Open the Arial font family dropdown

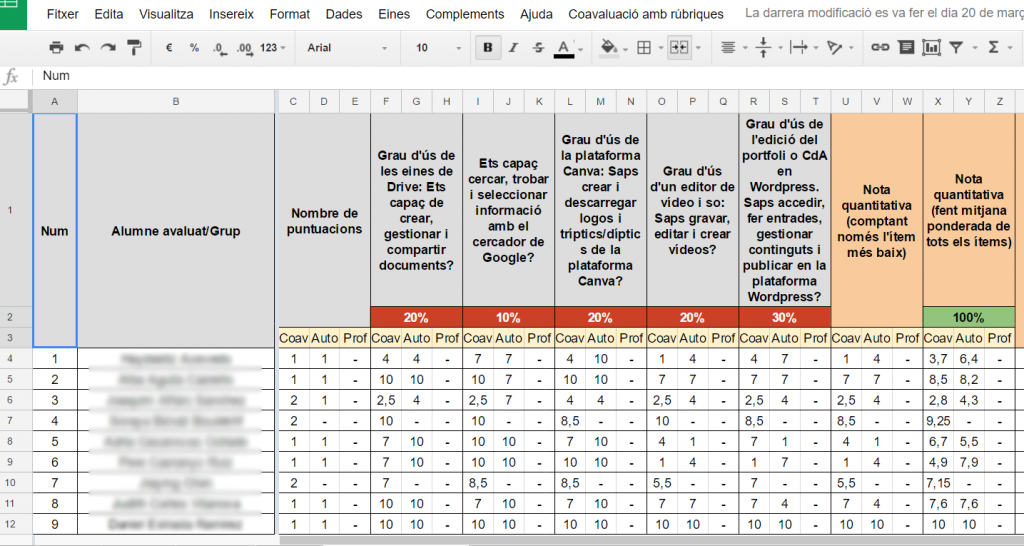pos(346,47)
